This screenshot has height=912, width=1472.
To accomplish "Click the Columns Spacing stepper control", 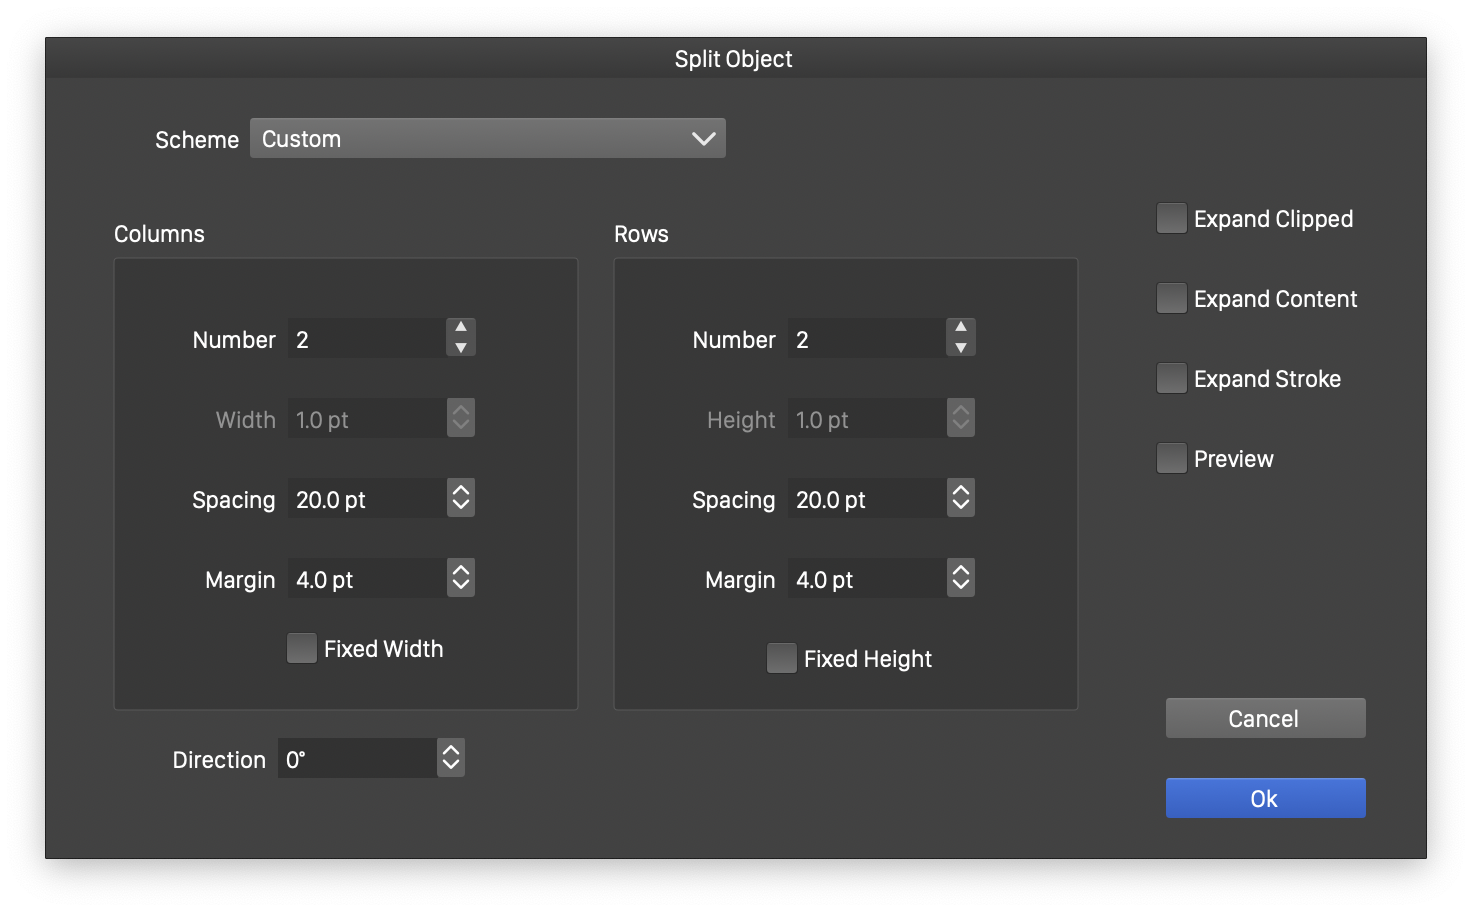I will tap(460, 498).
